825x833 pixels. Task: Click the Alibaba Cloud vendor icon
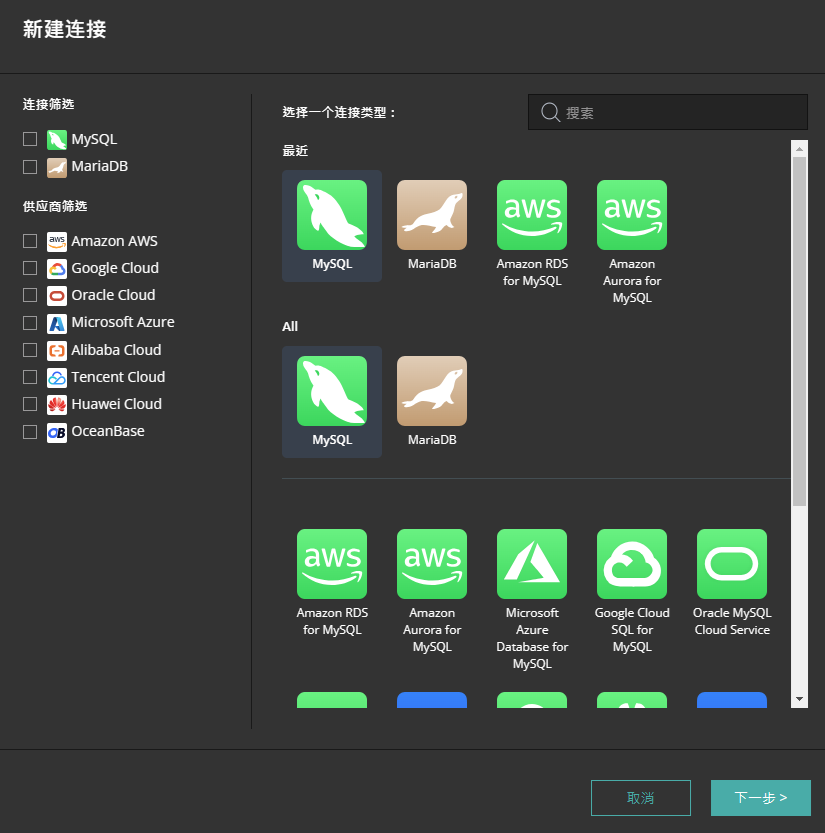57,350
